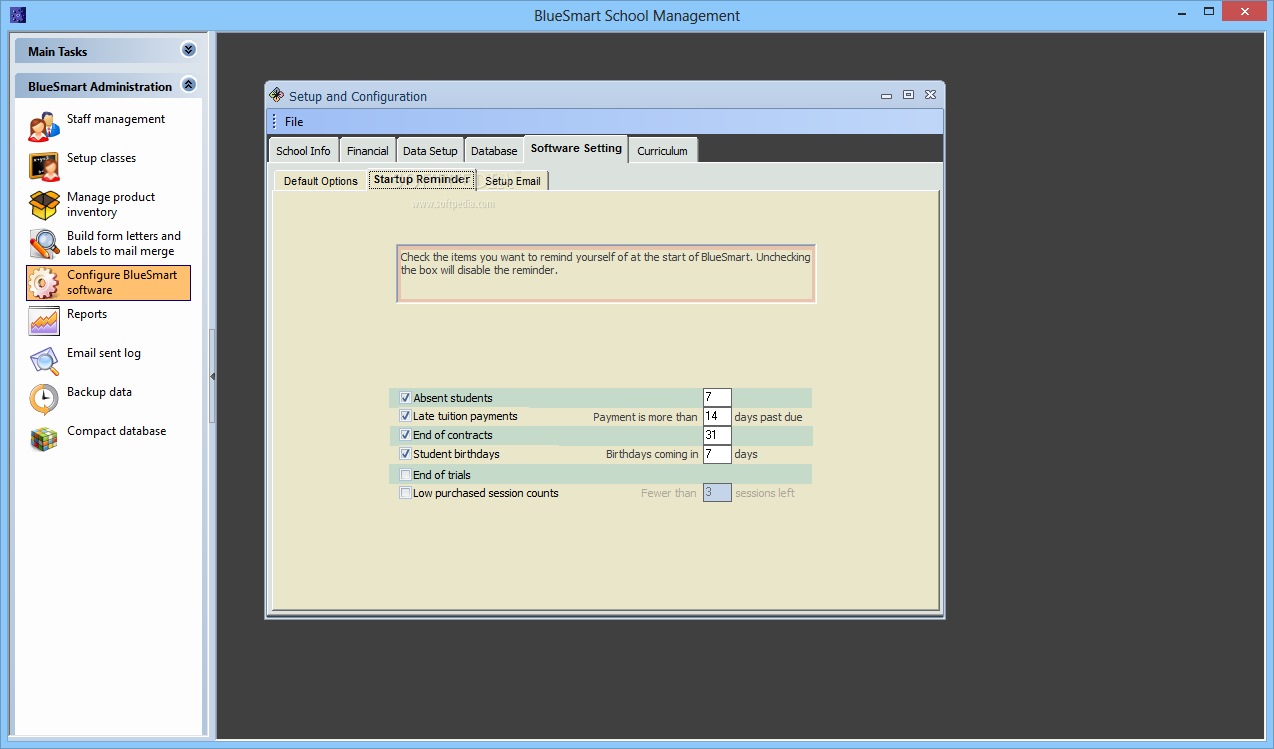Screen dimensions: 1274x749
Task: Select the Startup Reminder subtab
Action: point(422,179)
